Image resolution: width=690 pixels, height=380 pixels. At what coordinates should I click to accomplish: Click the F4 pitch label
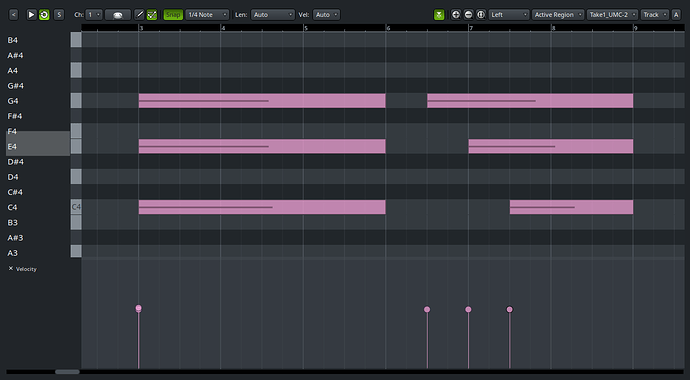point(12,131)
